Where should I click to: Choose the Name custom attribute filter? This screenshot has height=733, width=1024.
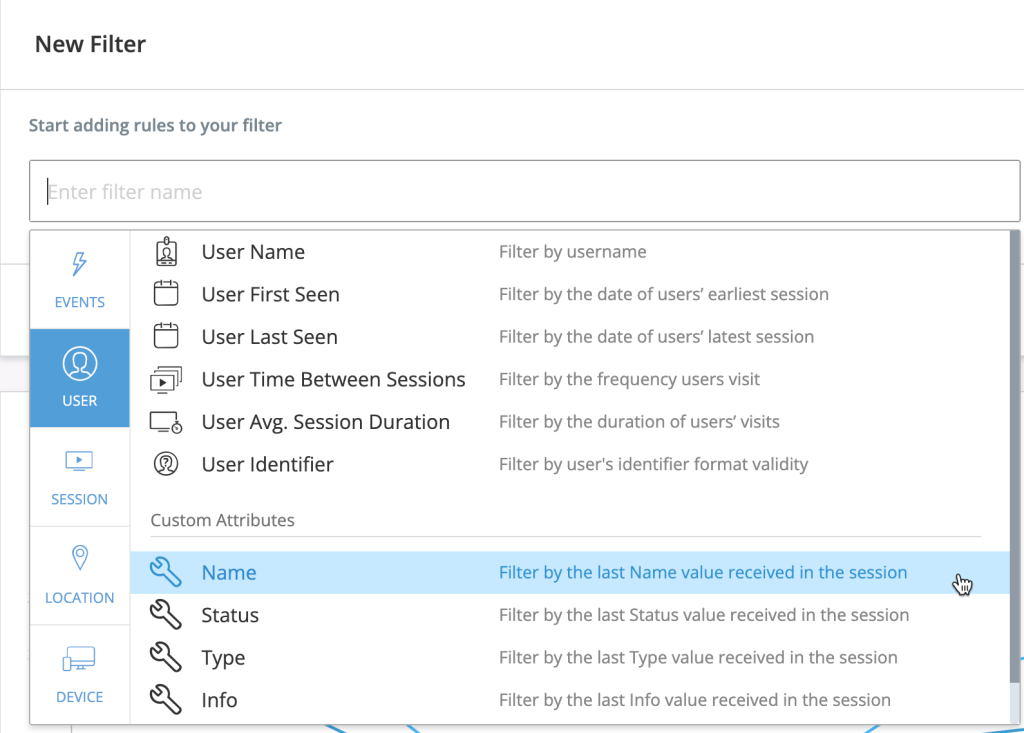pos(229,573)
